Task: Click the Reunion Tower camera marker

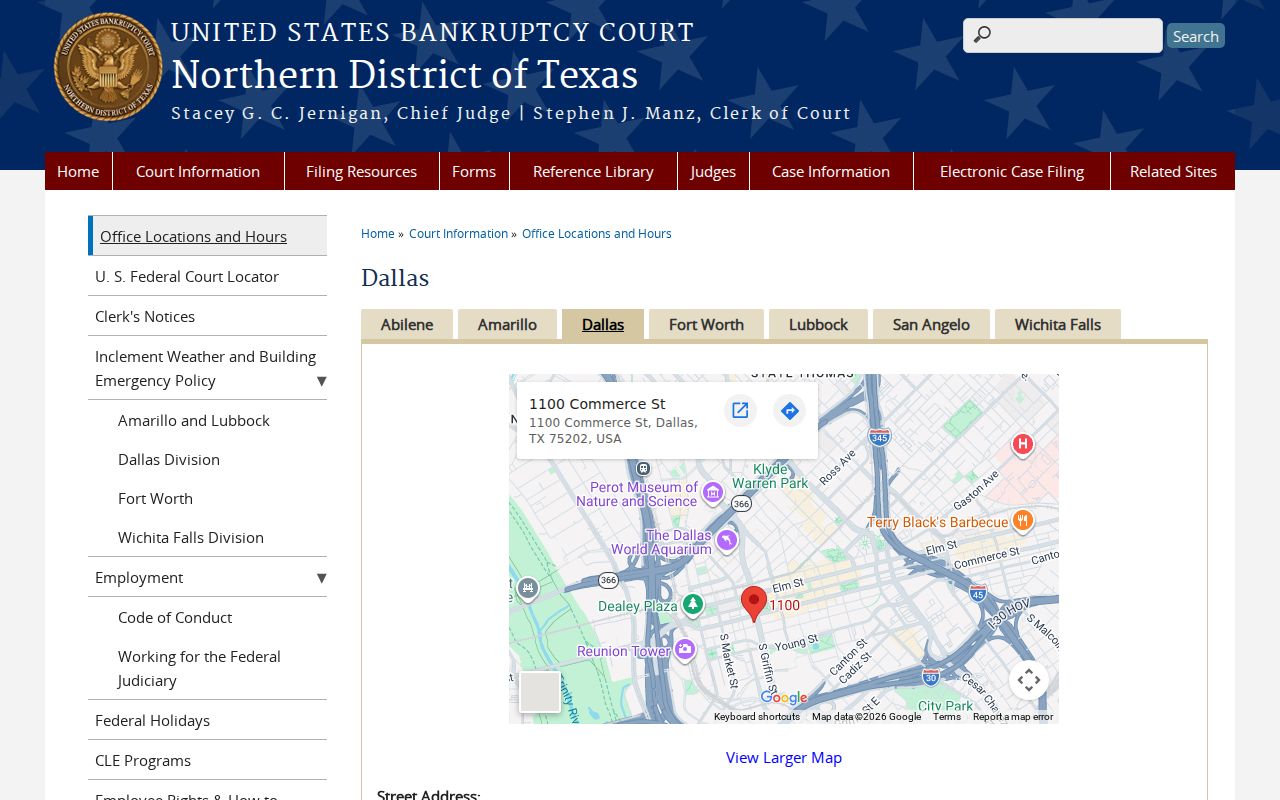Action: coord(684,650)
